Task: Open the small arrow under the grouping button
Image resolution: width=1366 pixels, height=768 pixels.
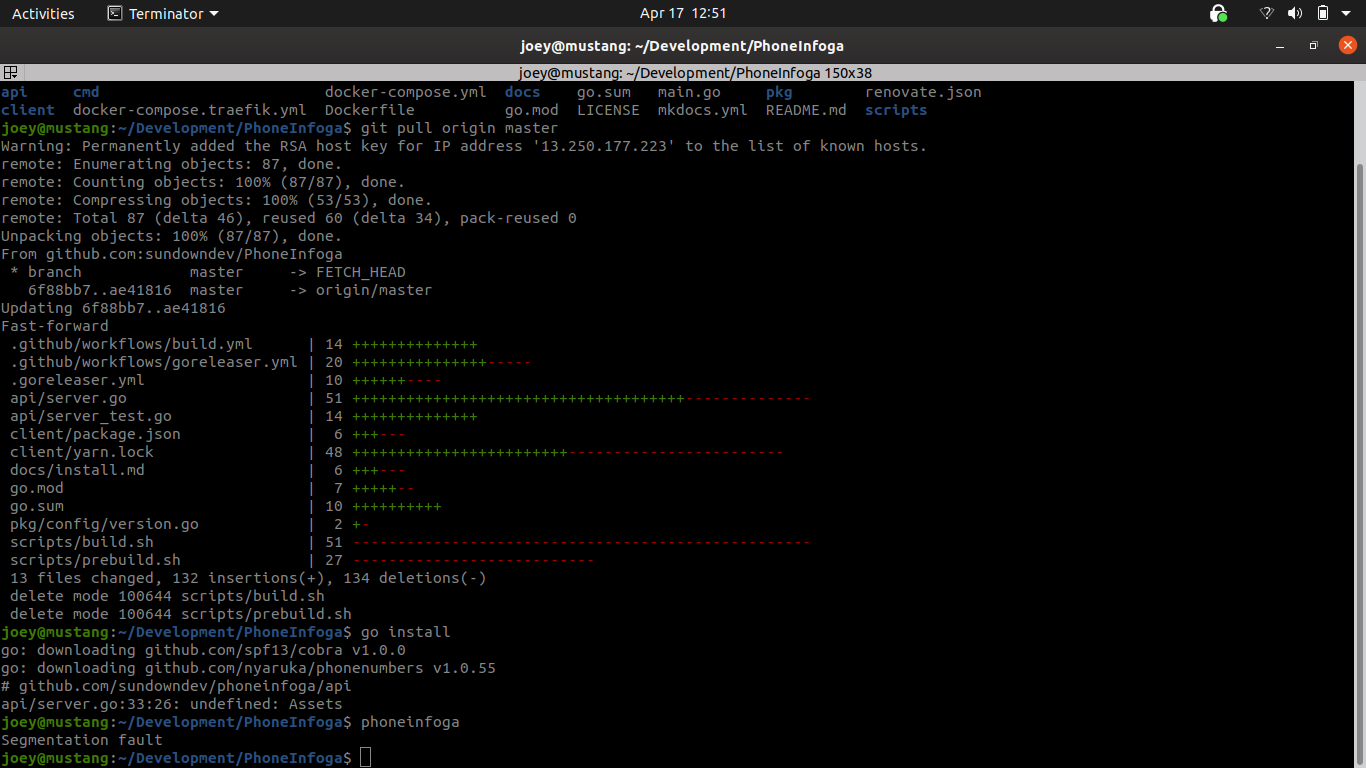Action: [14, 77]
